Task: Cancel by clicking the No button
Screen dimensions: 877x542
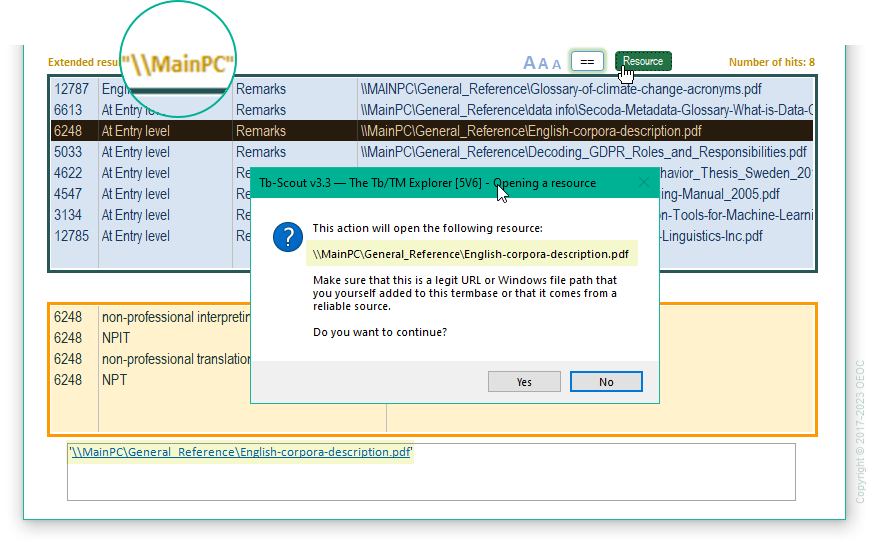Action: click(x=605, y=382)
